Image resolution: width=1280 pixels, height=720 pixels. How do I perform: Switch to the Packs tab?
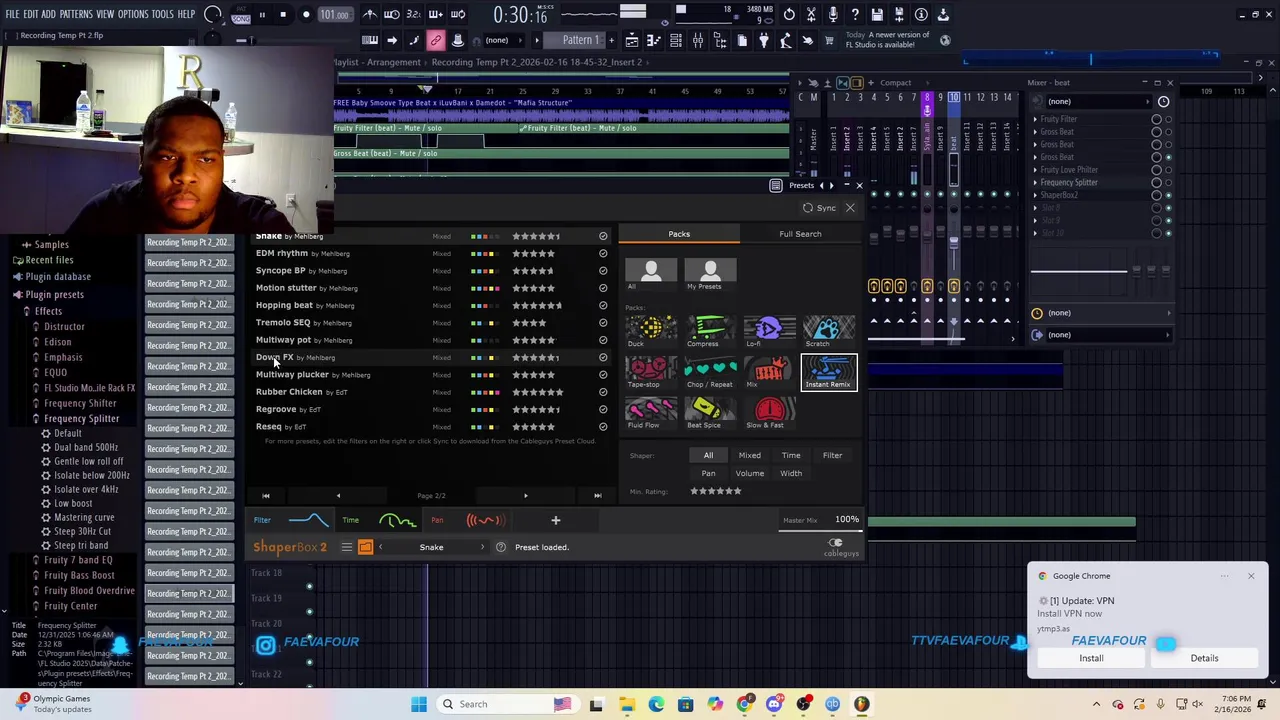(679, 234)
